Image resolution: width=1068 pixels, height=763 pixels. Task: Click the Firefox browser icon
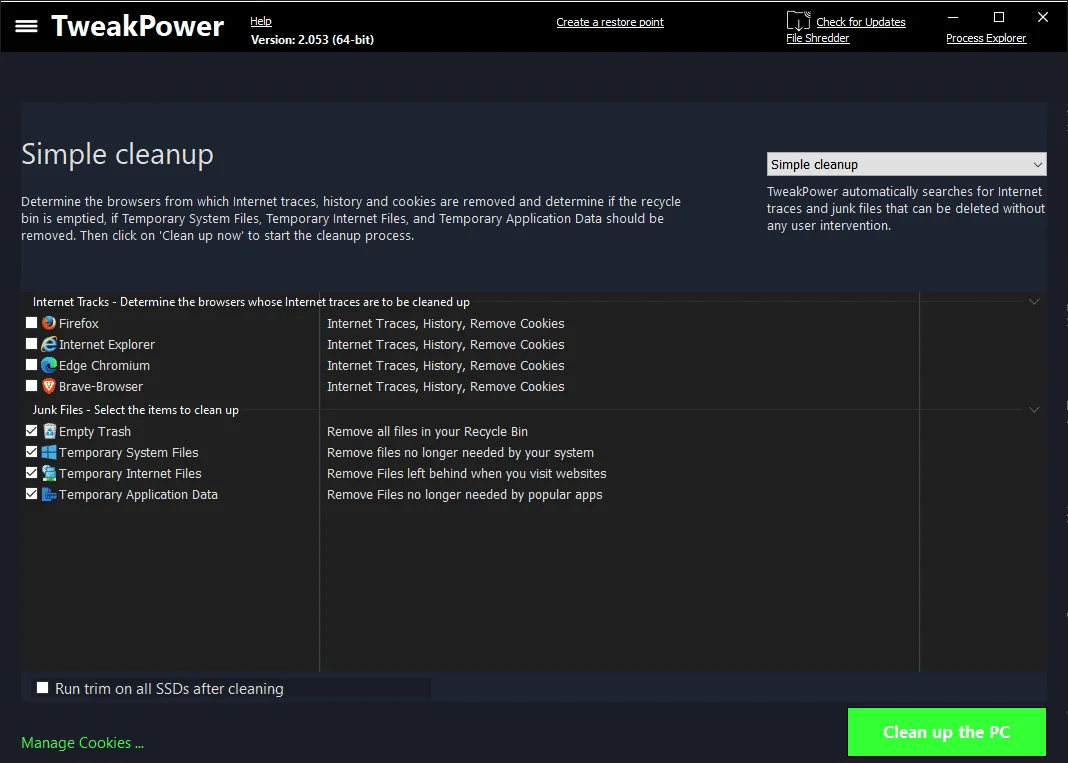49,323
